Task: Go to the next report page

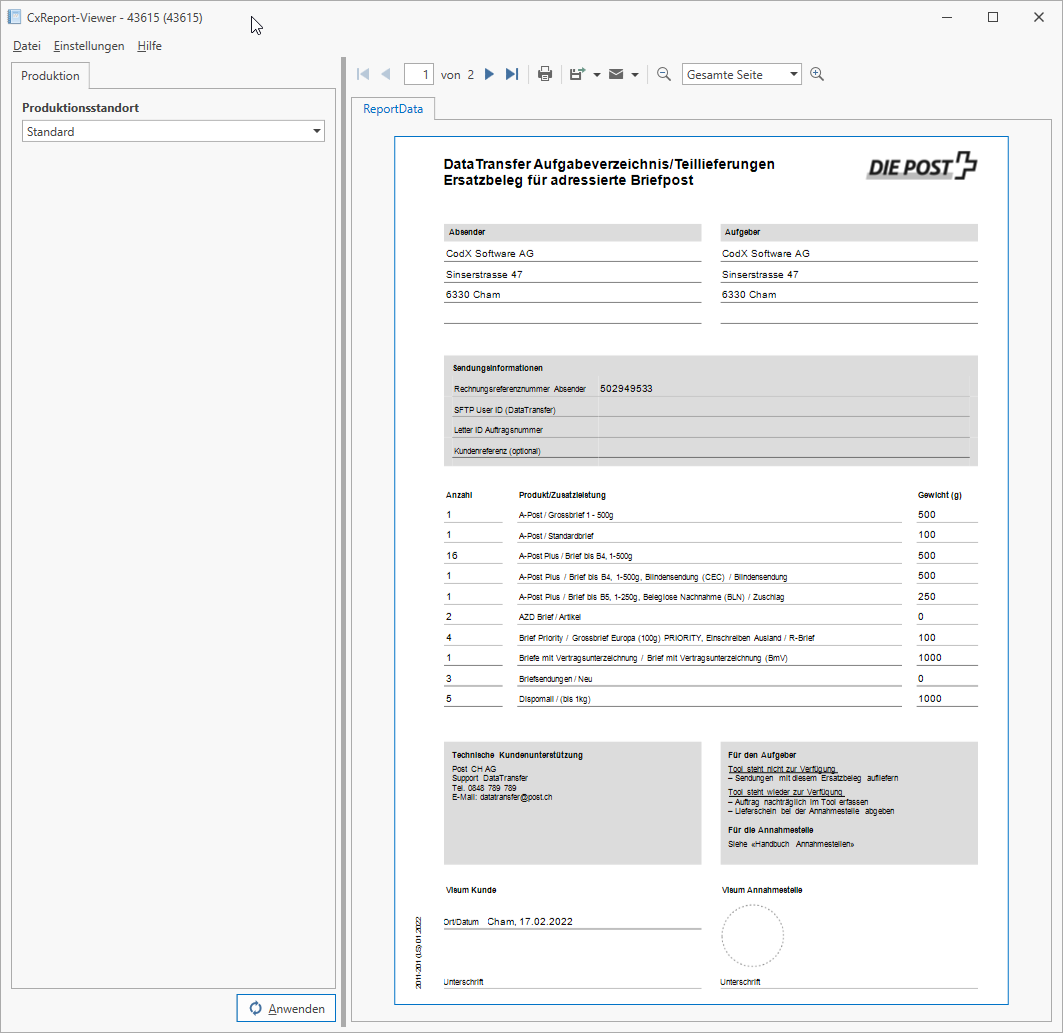Action: (490, 74)
